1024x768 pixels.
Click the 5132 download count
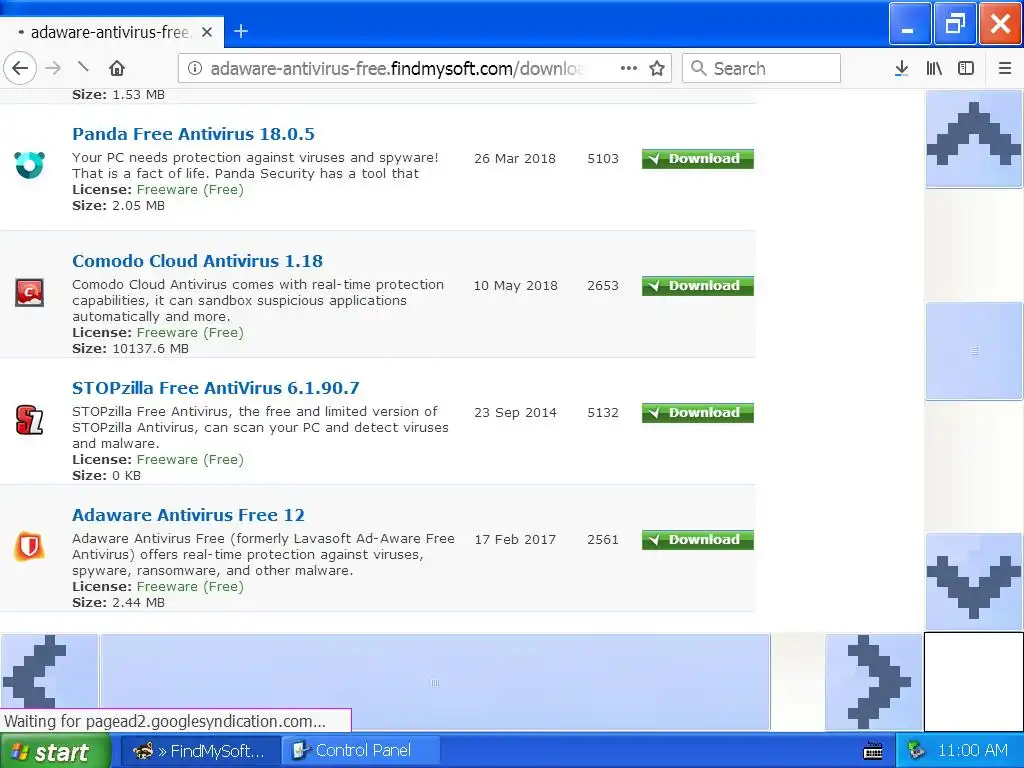602,413
